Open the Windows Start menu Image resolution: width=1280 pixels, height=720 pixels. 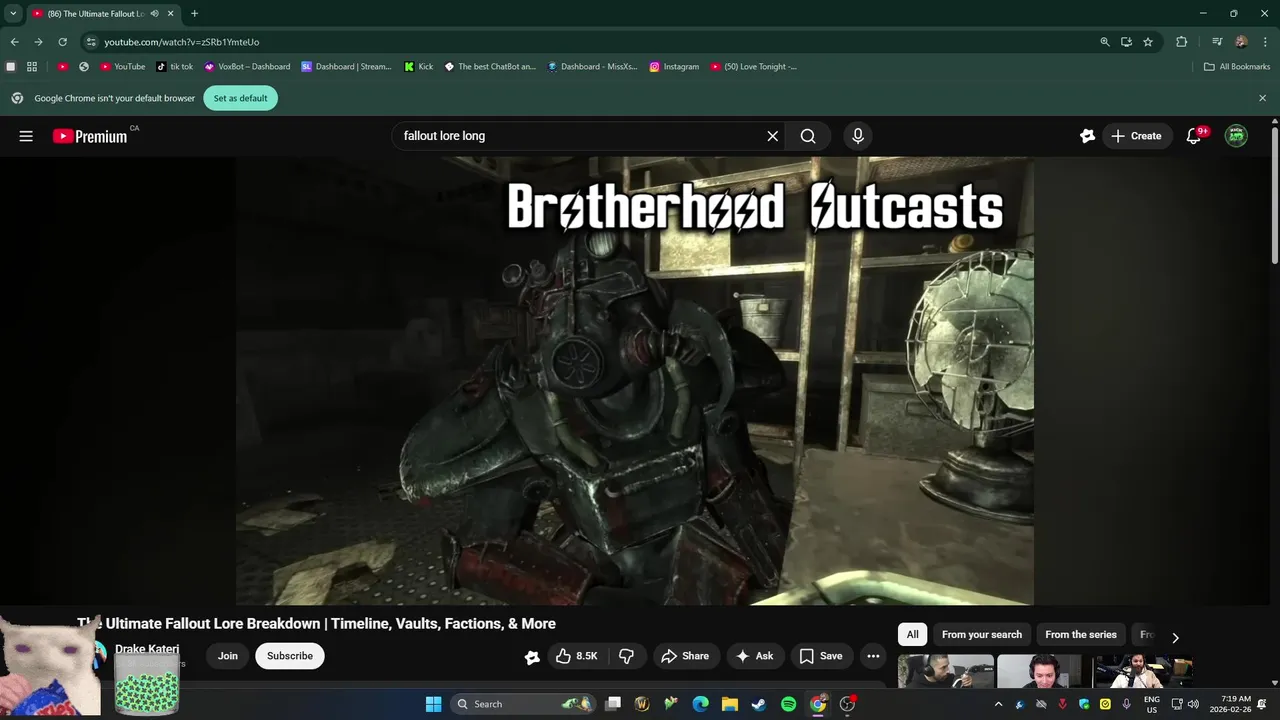point(433,704)
